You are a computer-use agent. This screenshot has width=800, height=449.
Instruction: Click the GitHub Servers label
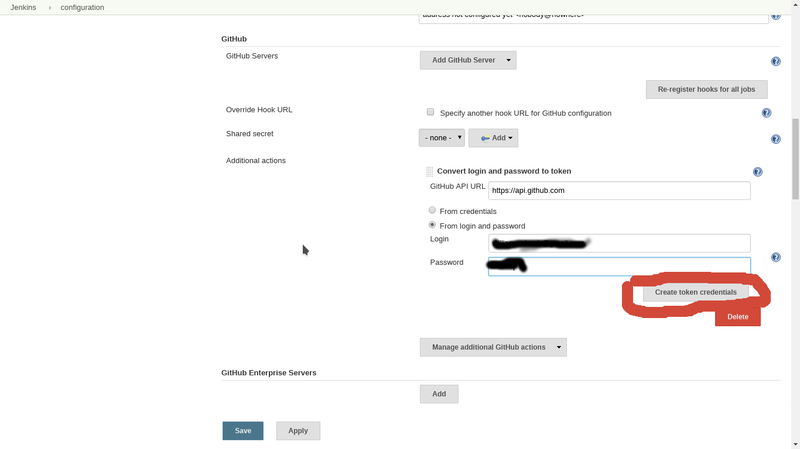[x=252, y=56]
